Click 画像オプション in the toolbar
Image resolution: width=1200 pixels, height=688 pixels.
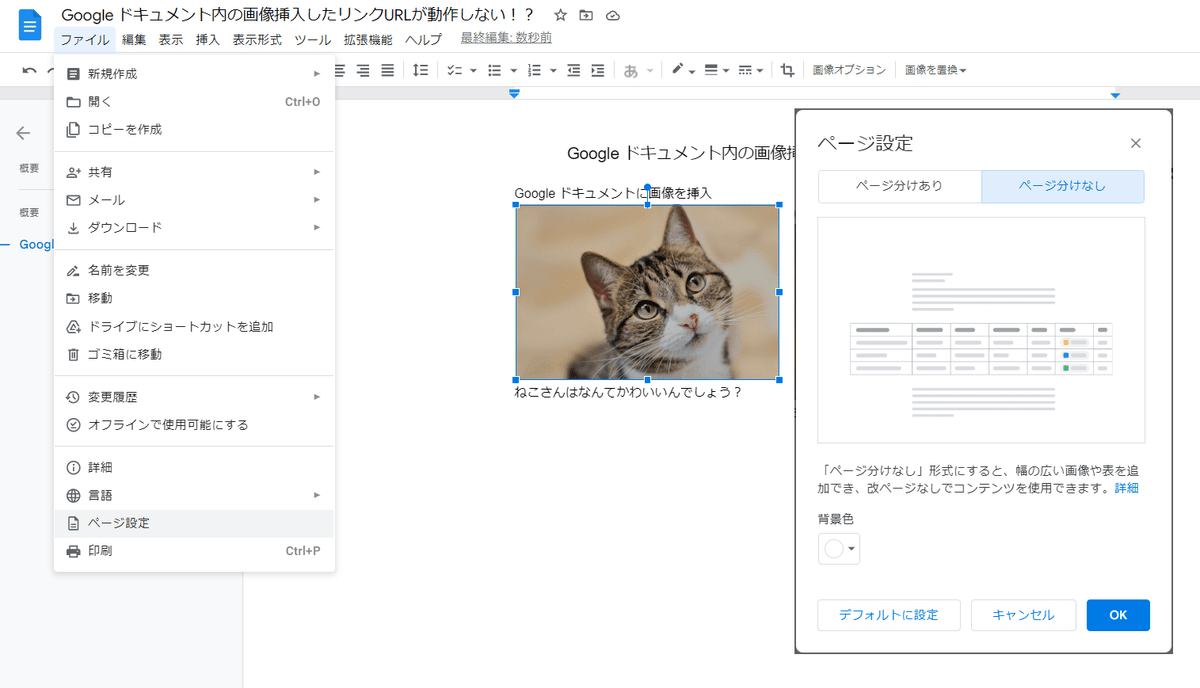point(849,70)
